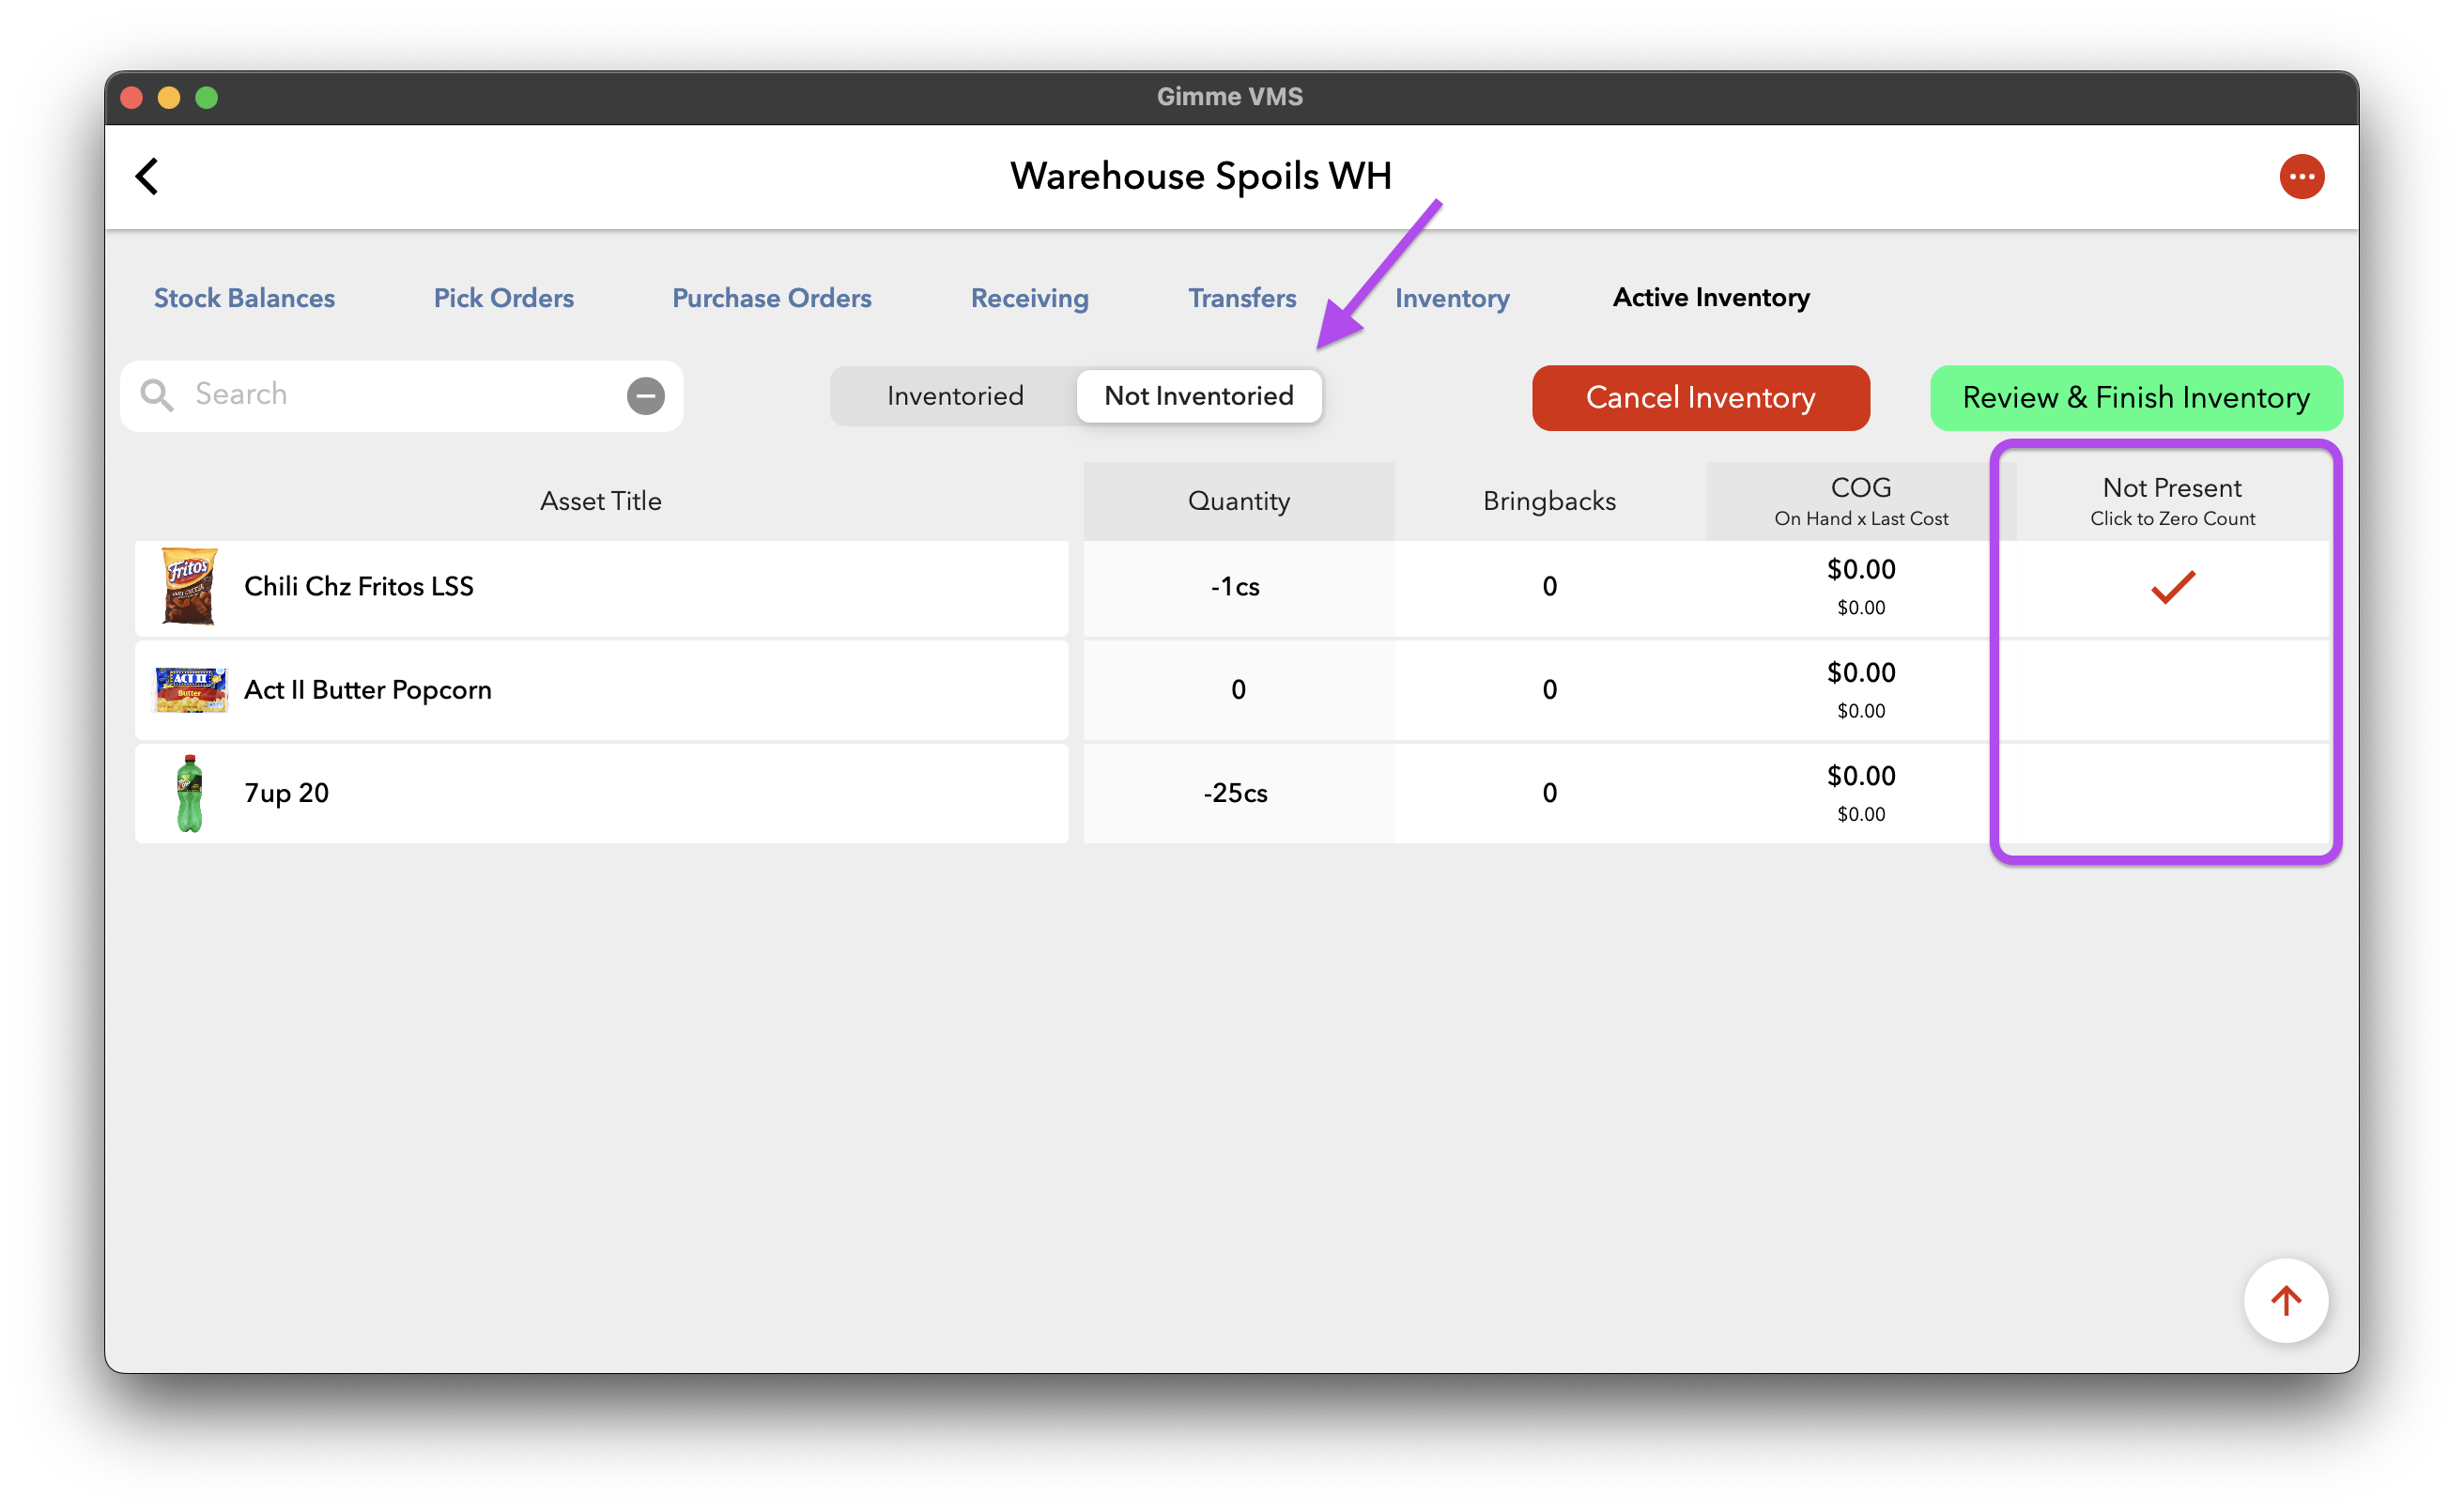Click Bringbacks value for Act II Butter Popcorn
Screen dimensions: 2464x1512
coord(1549,690)
